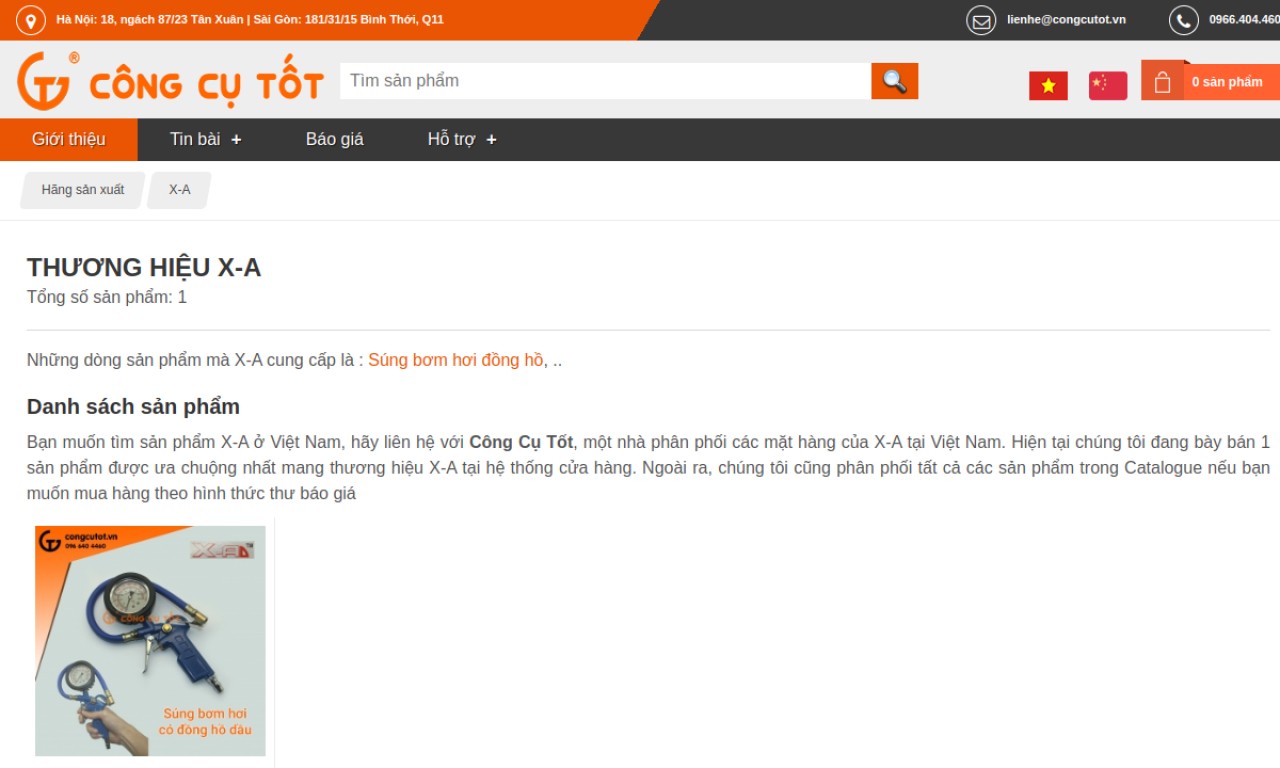Click bold Công Cụ Tốt in description
1280x768 pixels.
coord(521,442)
